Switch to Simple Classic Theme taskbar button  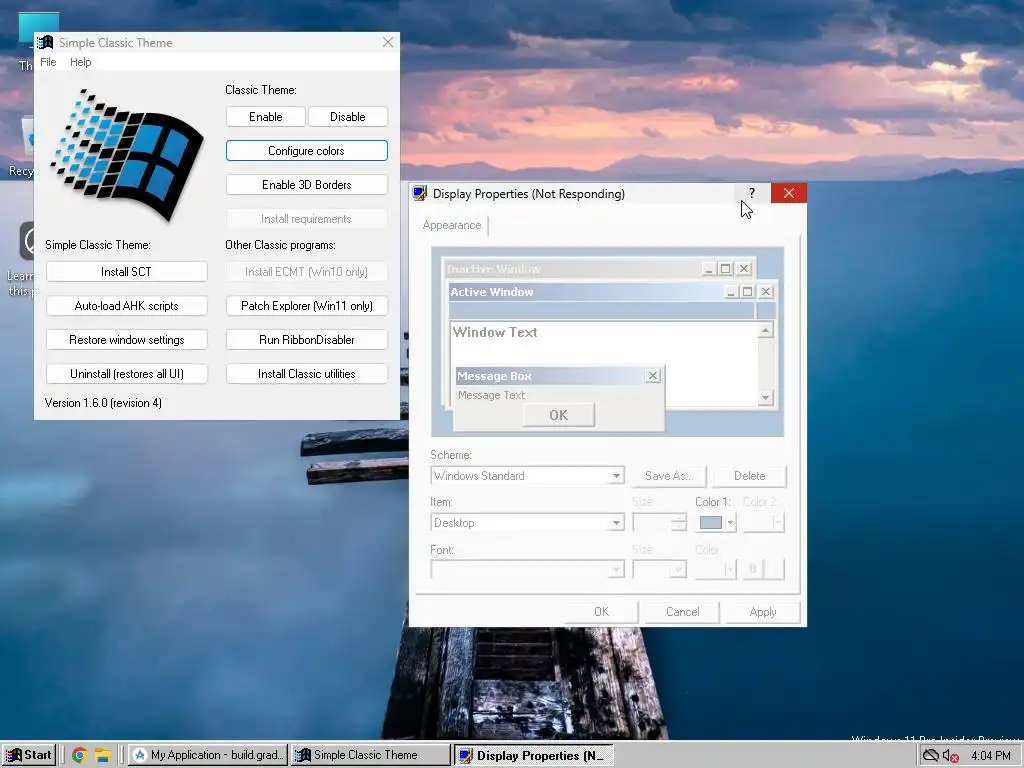370,756
